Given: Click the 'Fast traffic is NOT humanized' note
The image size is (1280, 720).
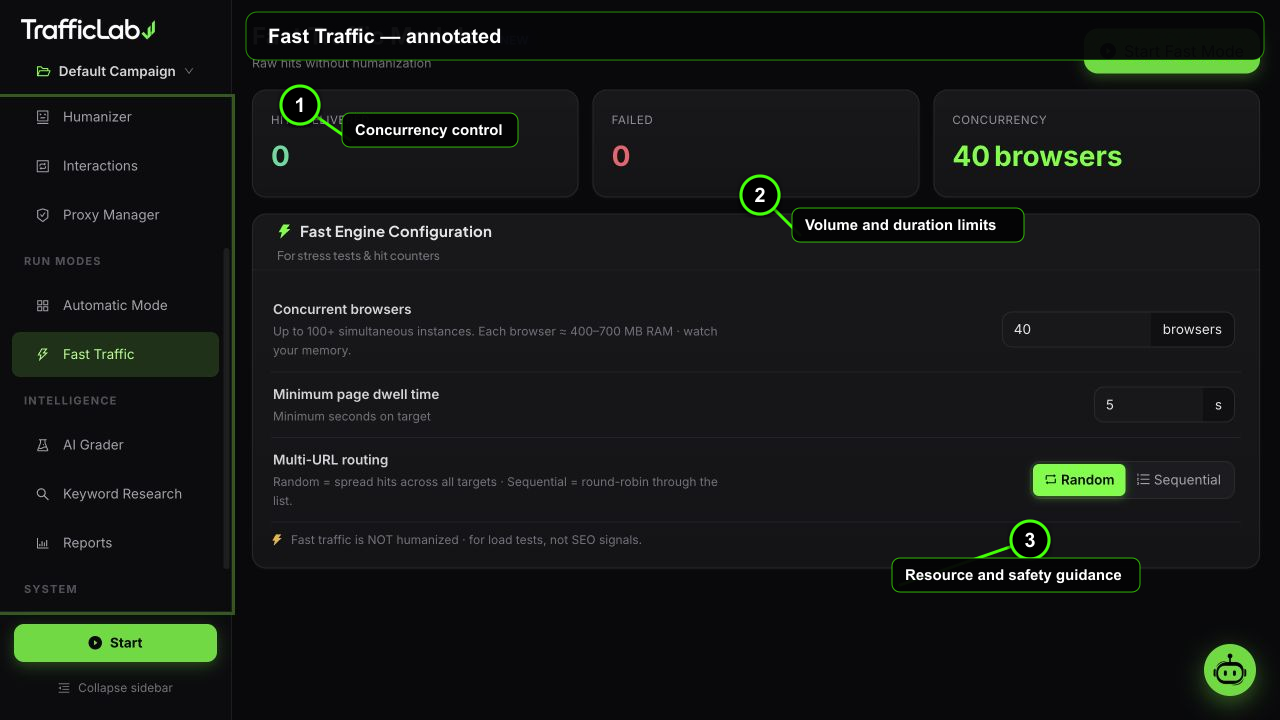Looking at the screenshot, I should tap(466, 540).
